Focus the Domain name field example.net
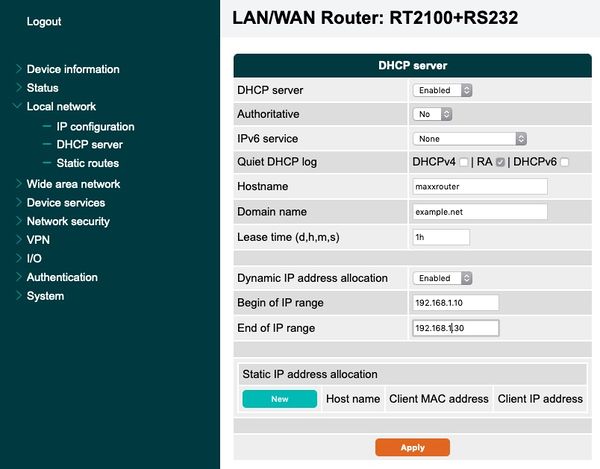 [480, 212]
